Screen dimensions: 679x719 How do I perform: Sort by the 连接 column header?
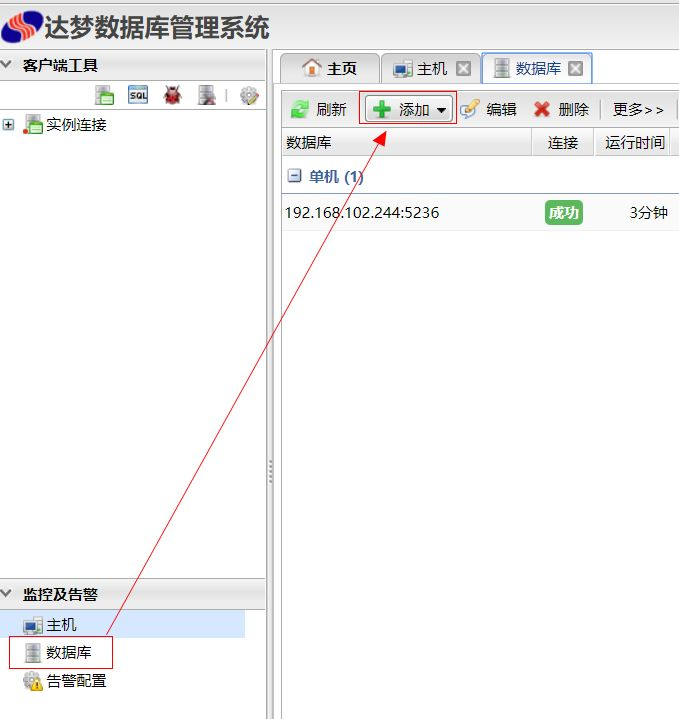[x=563, y=143]
